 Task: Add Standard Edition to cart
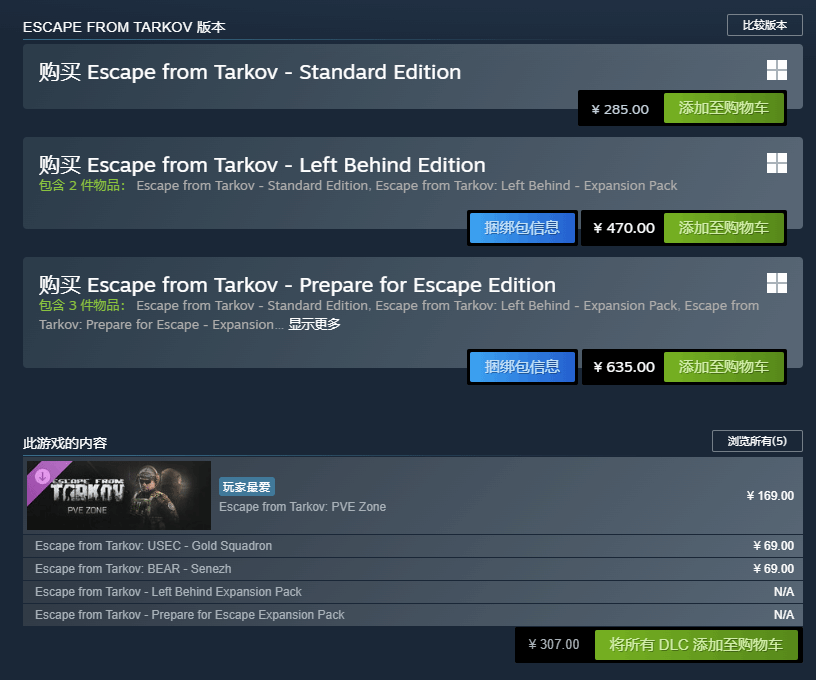[723, 109]
